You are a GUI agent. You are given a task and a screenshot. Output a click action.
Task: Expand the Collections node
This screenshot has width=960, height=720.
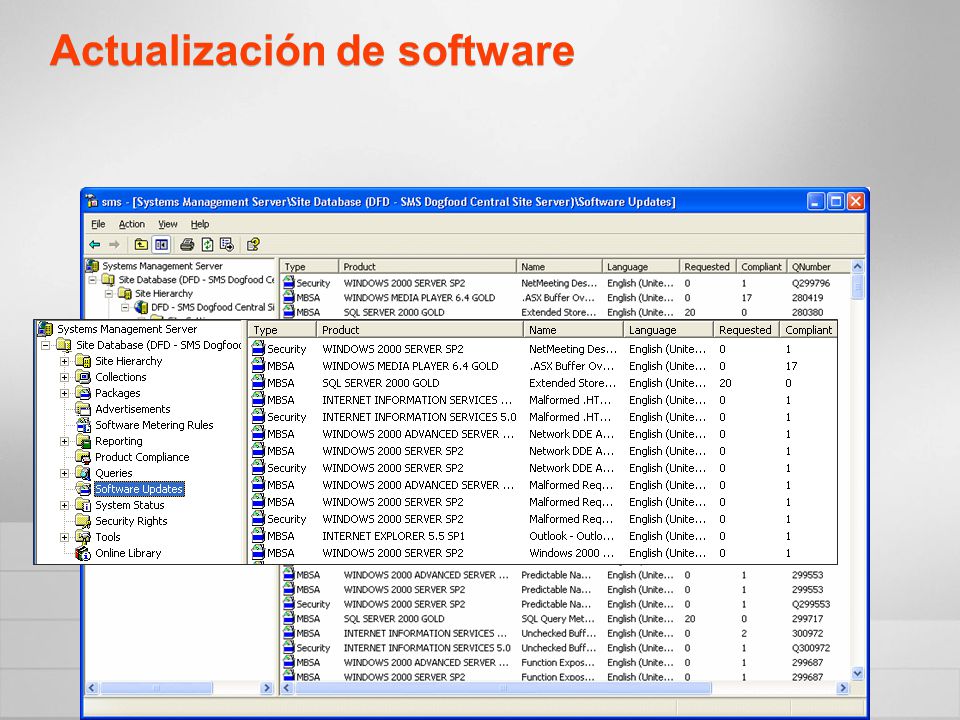[64, 377]
